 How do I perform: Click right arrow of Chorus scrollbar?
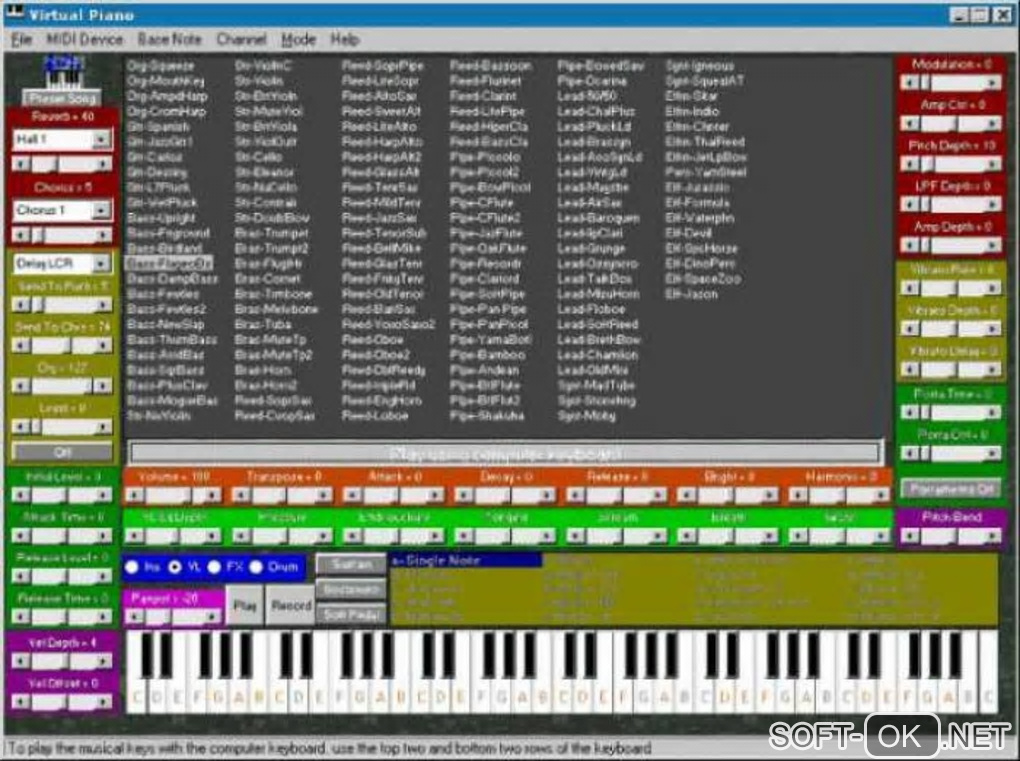tap(103, 235)
